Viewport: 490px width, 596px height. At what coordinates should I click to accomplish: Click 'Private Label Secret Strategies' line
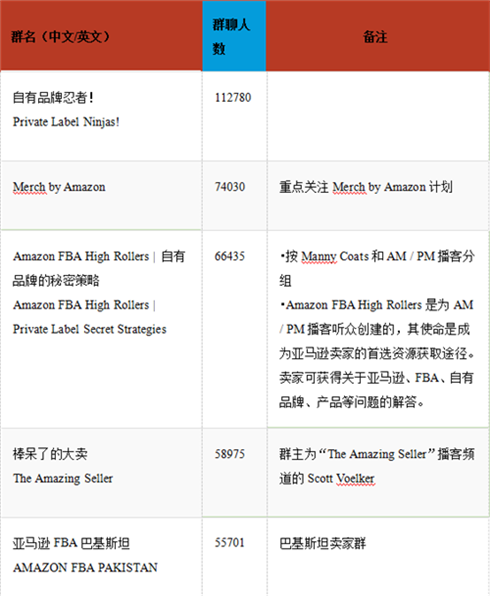90,329
